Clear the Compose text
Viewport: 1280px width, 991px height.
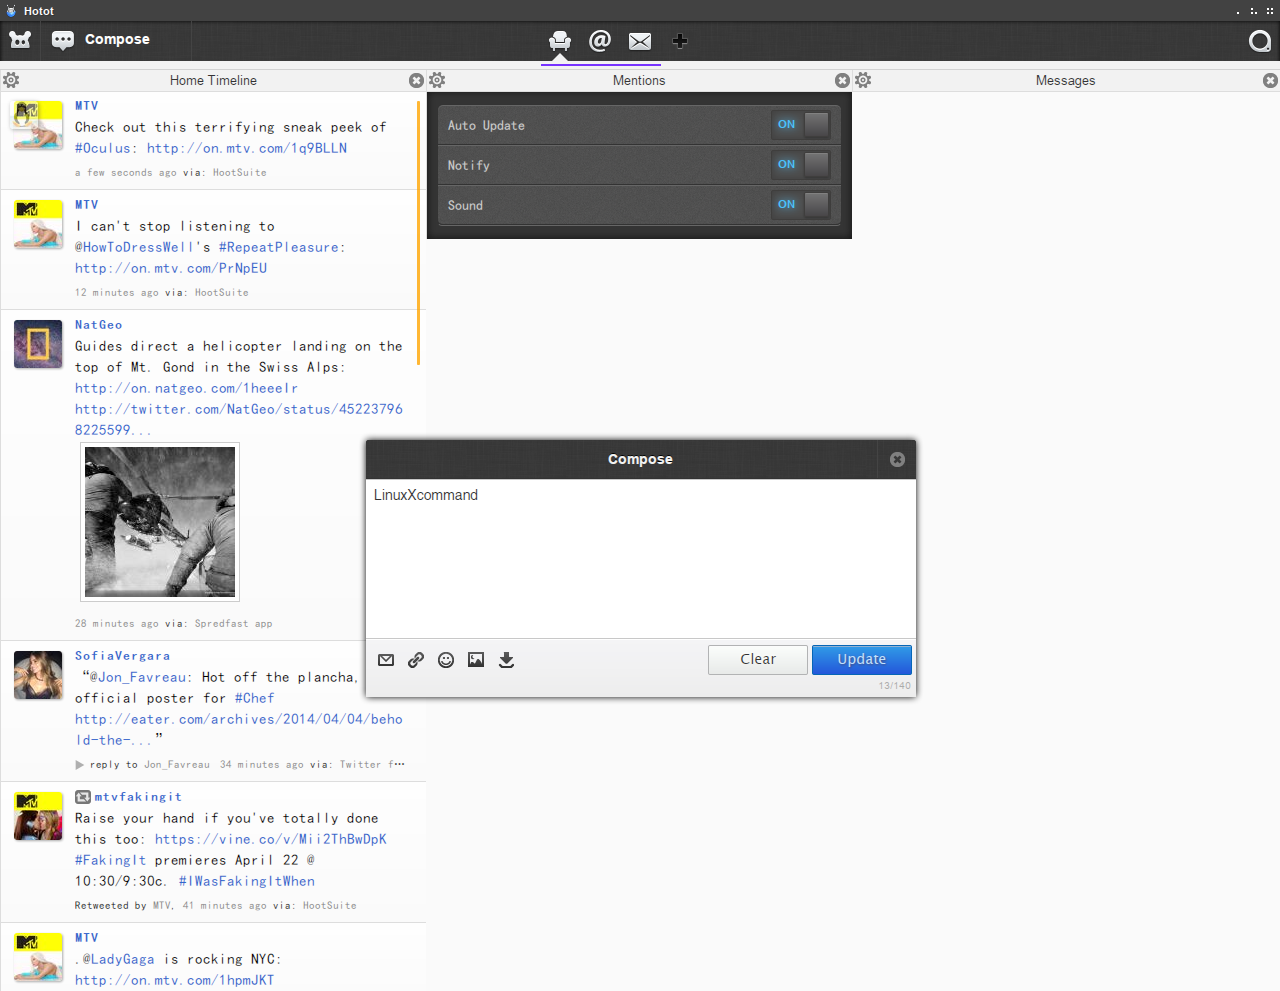(x=757, y=660)
